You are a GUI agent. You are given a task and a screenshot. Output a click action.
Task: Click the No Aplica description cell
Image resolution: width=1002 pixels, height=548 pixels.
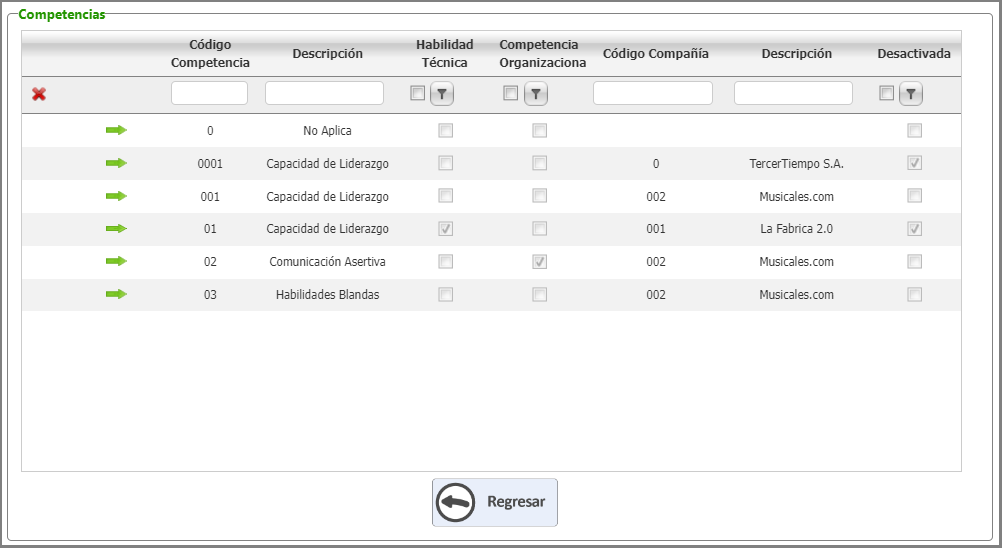tap(327, 130)
